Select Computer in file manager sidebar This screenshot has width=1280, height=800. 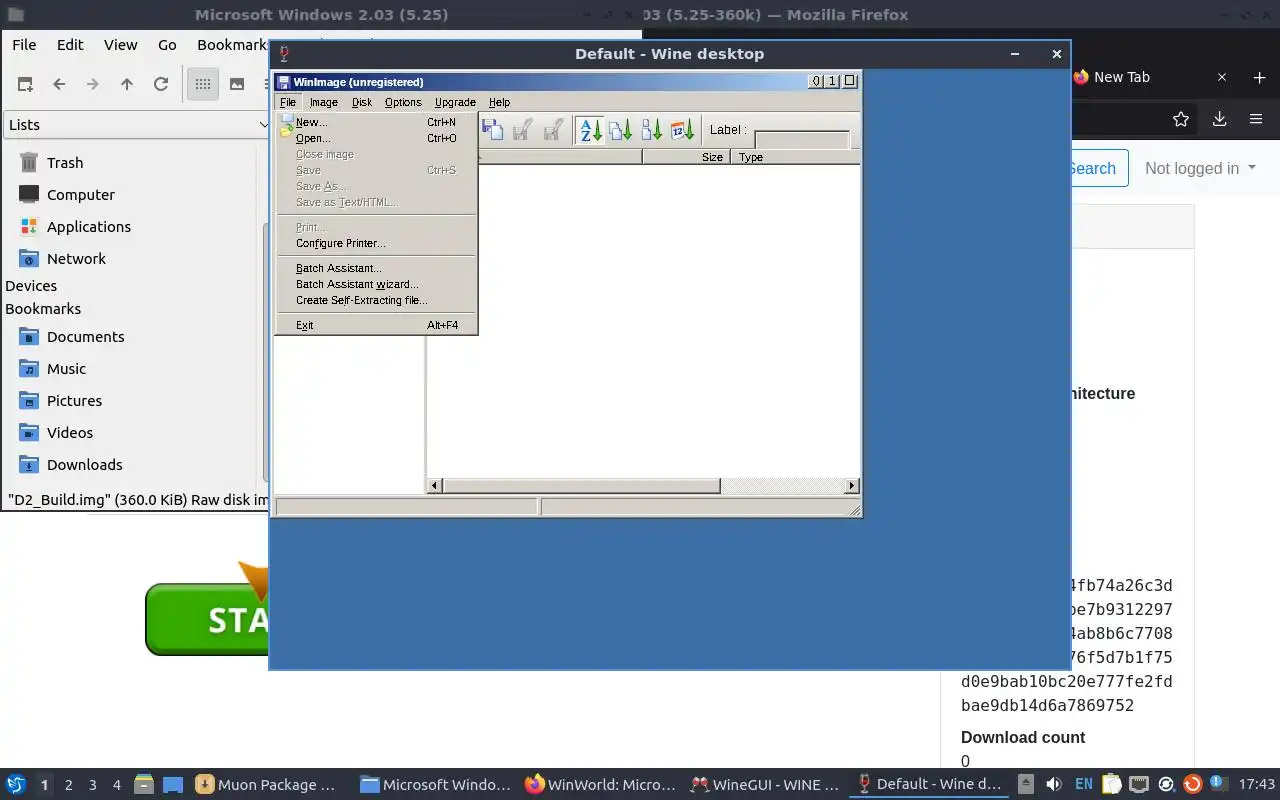80,195
